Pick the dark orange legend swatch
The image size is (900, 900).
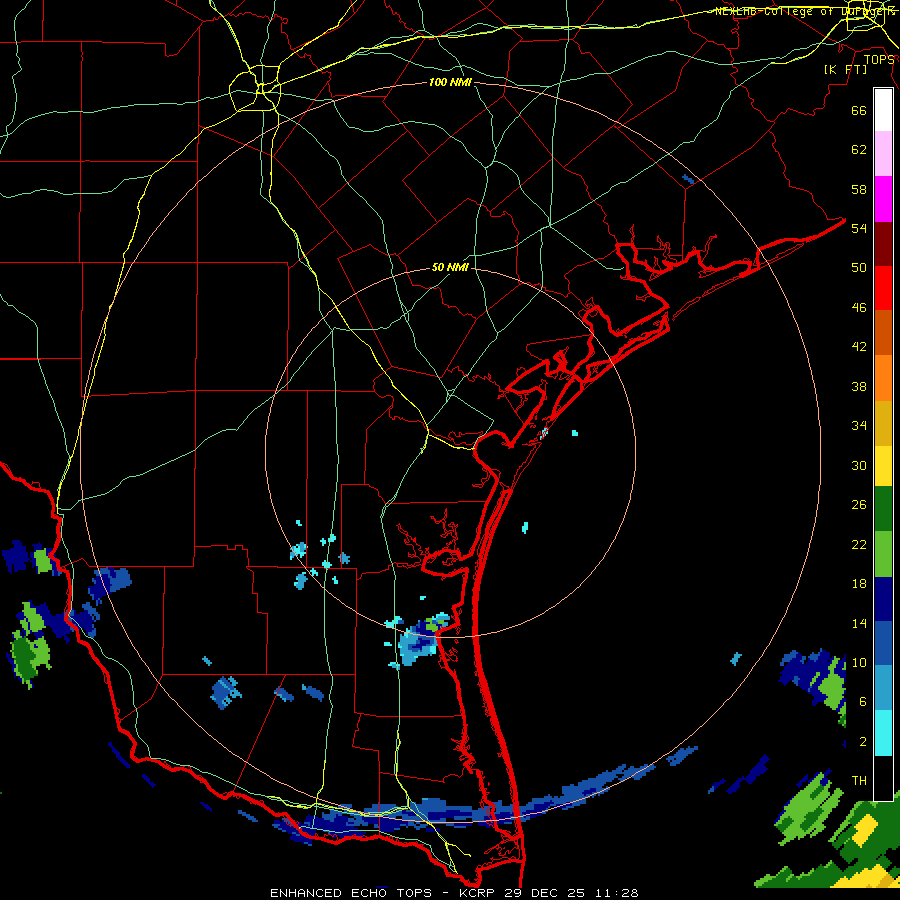883,332
